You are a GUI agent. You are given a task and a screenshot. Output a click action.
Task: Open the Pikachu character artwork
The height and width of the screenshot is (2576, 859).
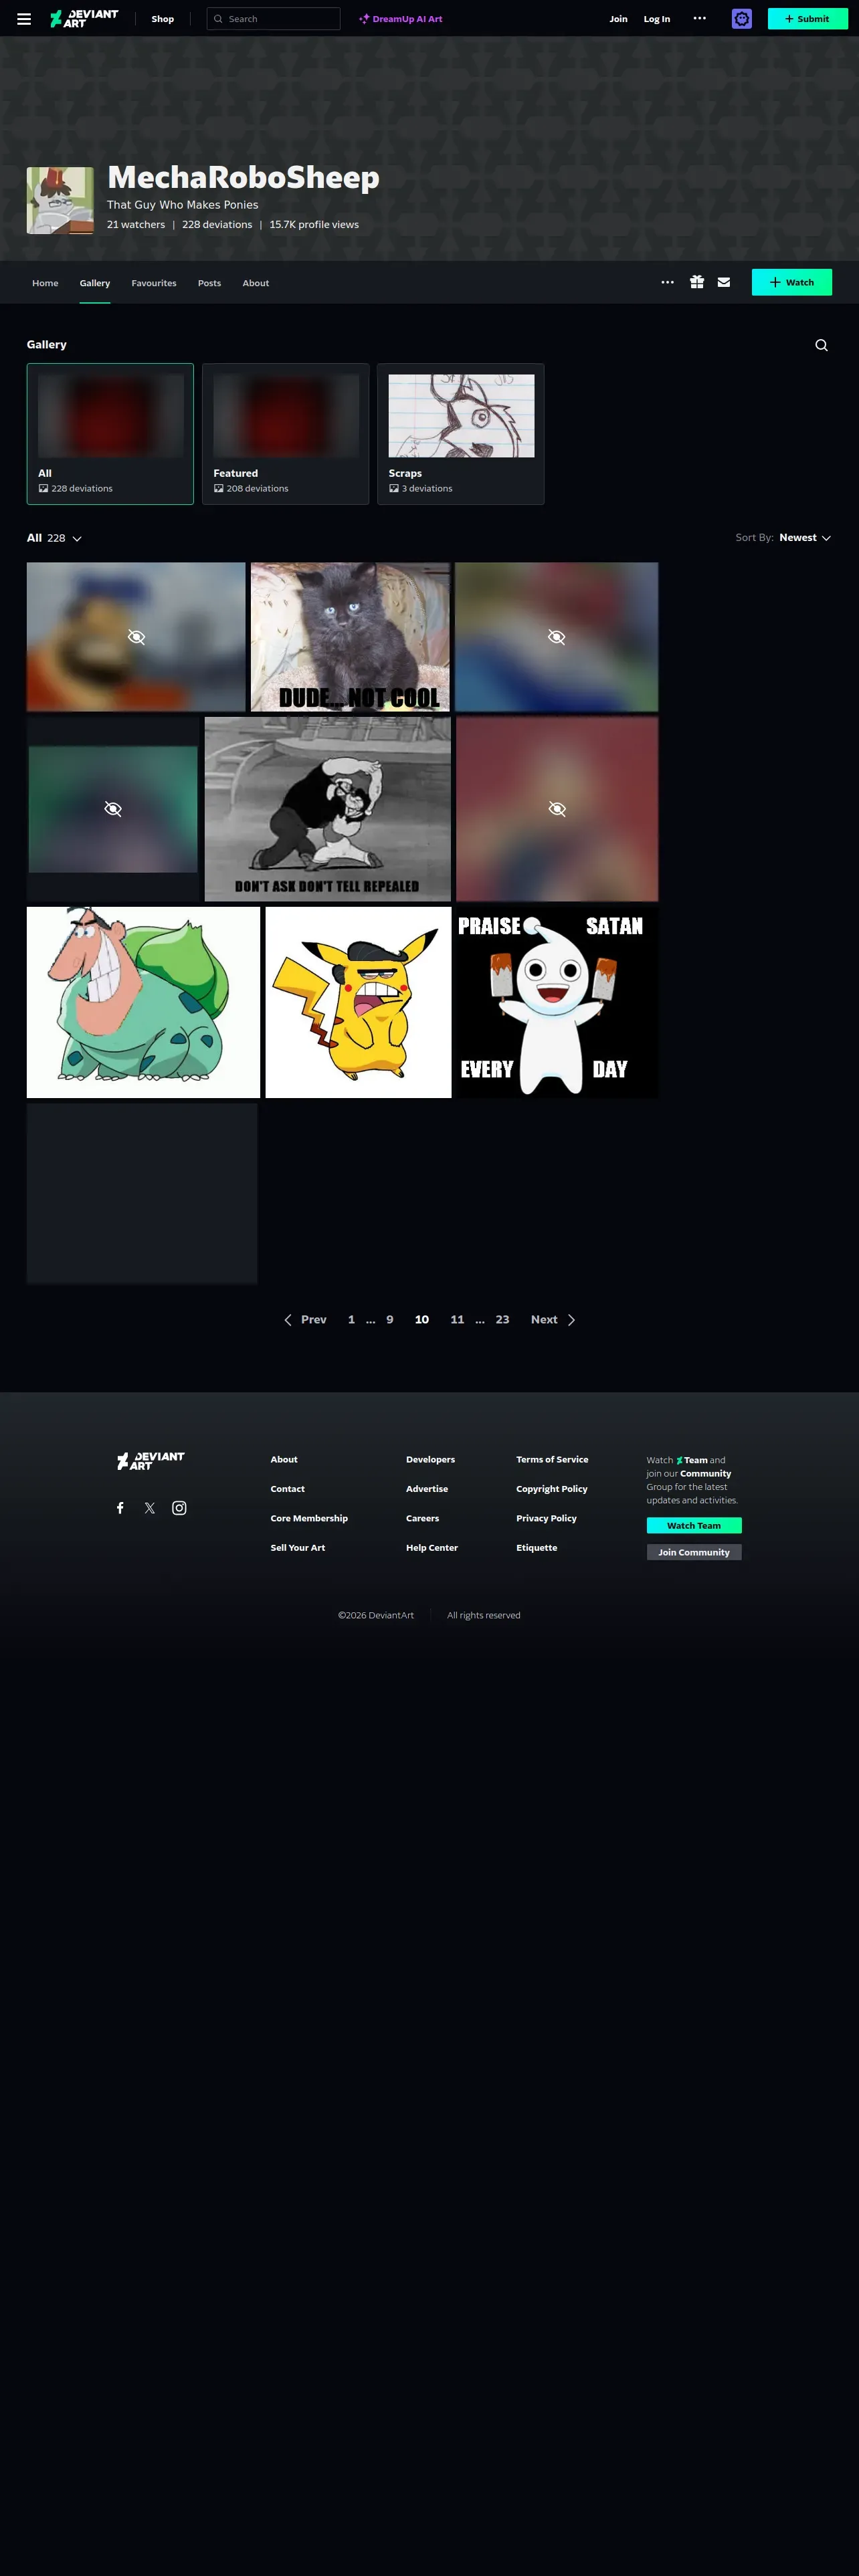(x=358, y=1002)
